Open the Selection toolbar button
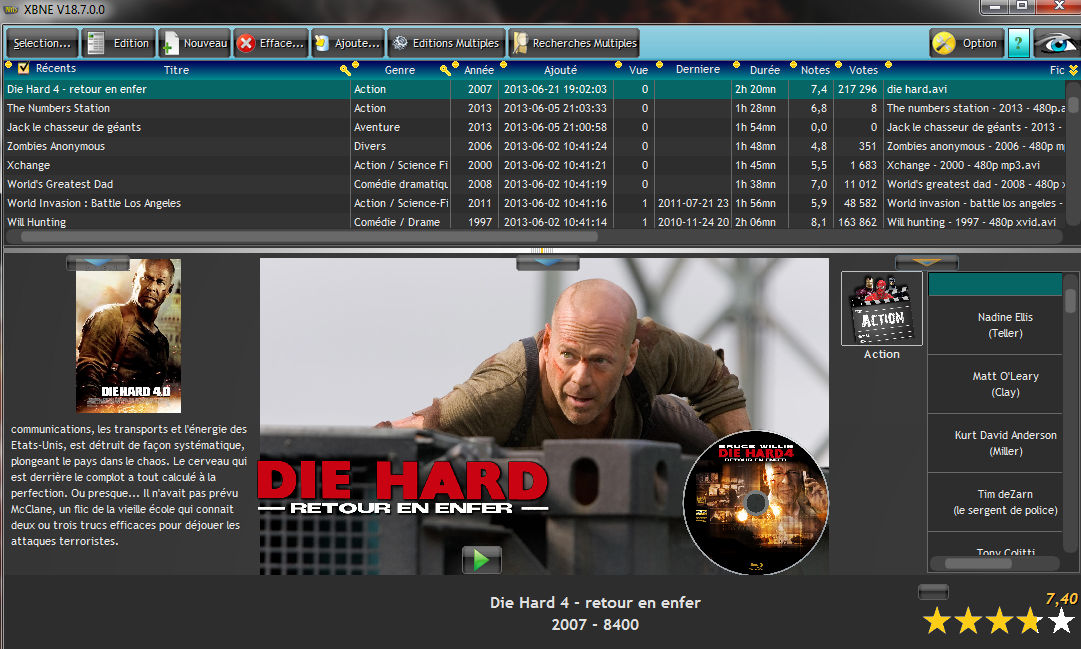This screenshot has height=649, width=1081. 42,43
